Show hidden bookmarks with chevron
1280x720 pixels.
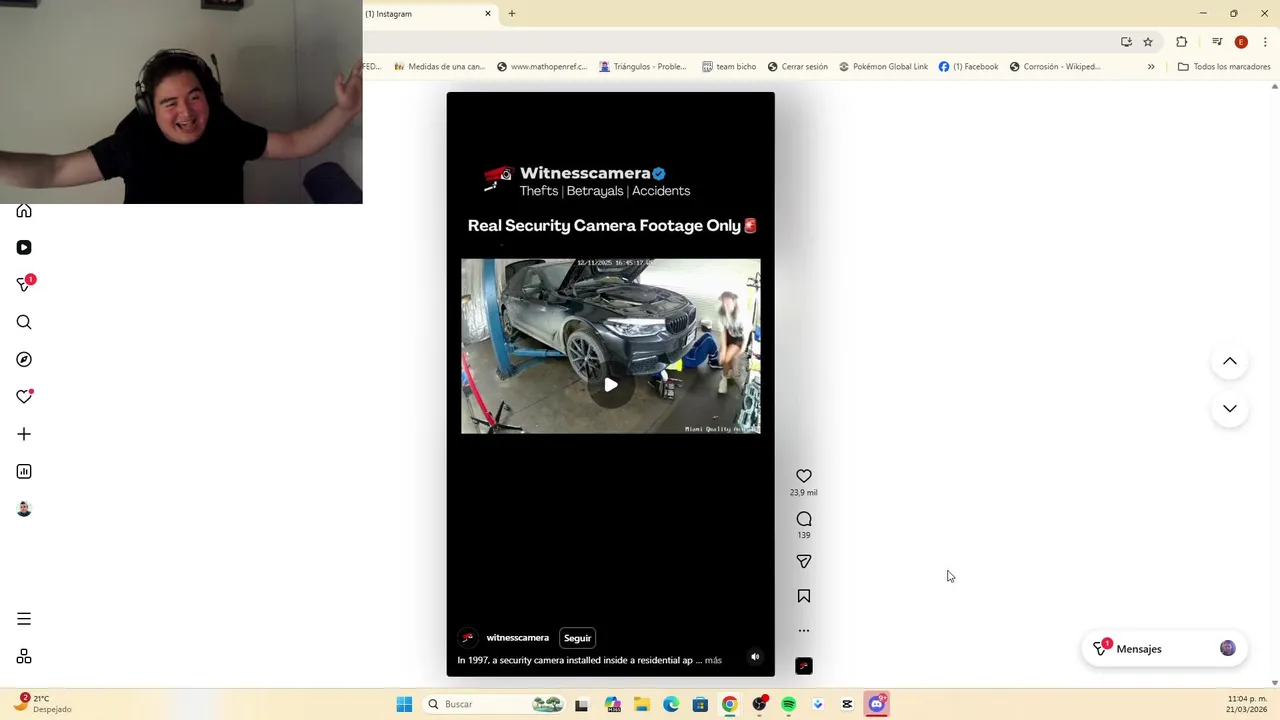click(1151, 67)
